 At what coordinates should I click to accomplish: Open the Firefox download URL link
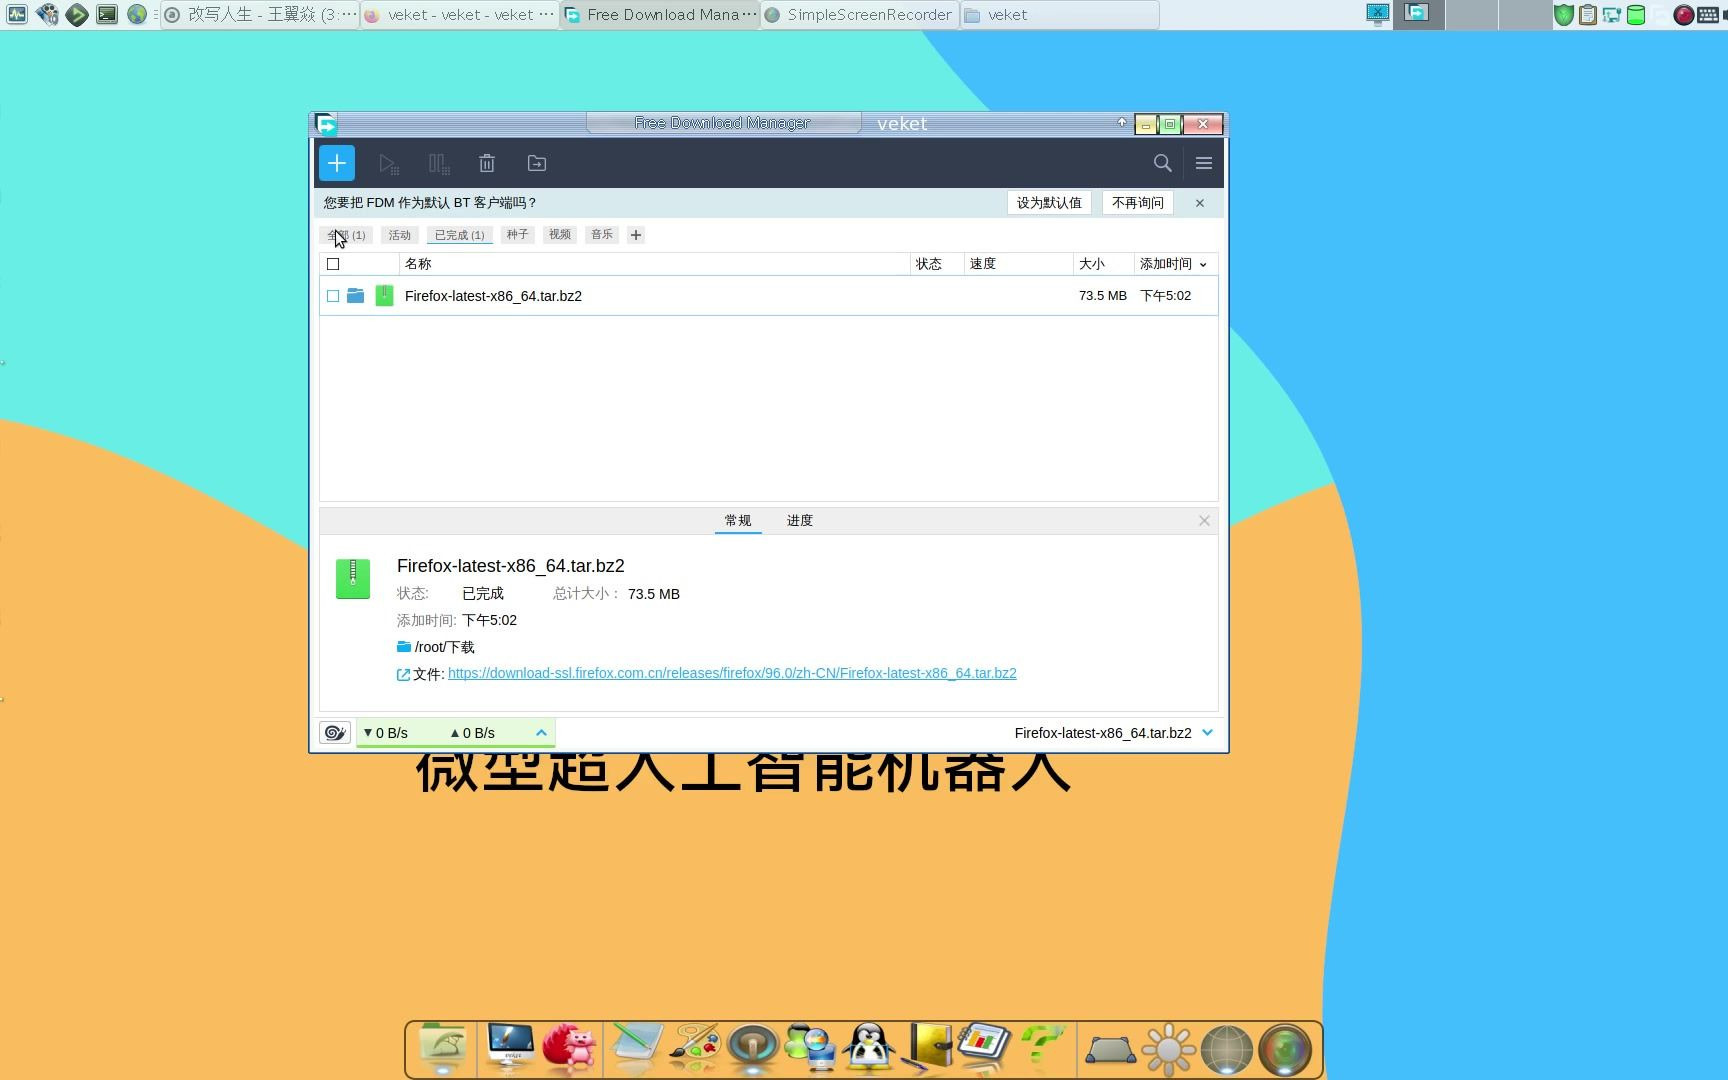point(731,673)
